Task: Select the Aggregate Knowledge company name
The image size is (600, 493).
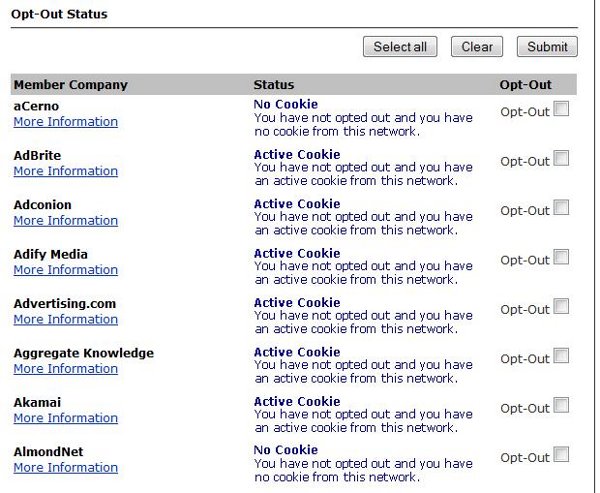Action: (83, 353)
